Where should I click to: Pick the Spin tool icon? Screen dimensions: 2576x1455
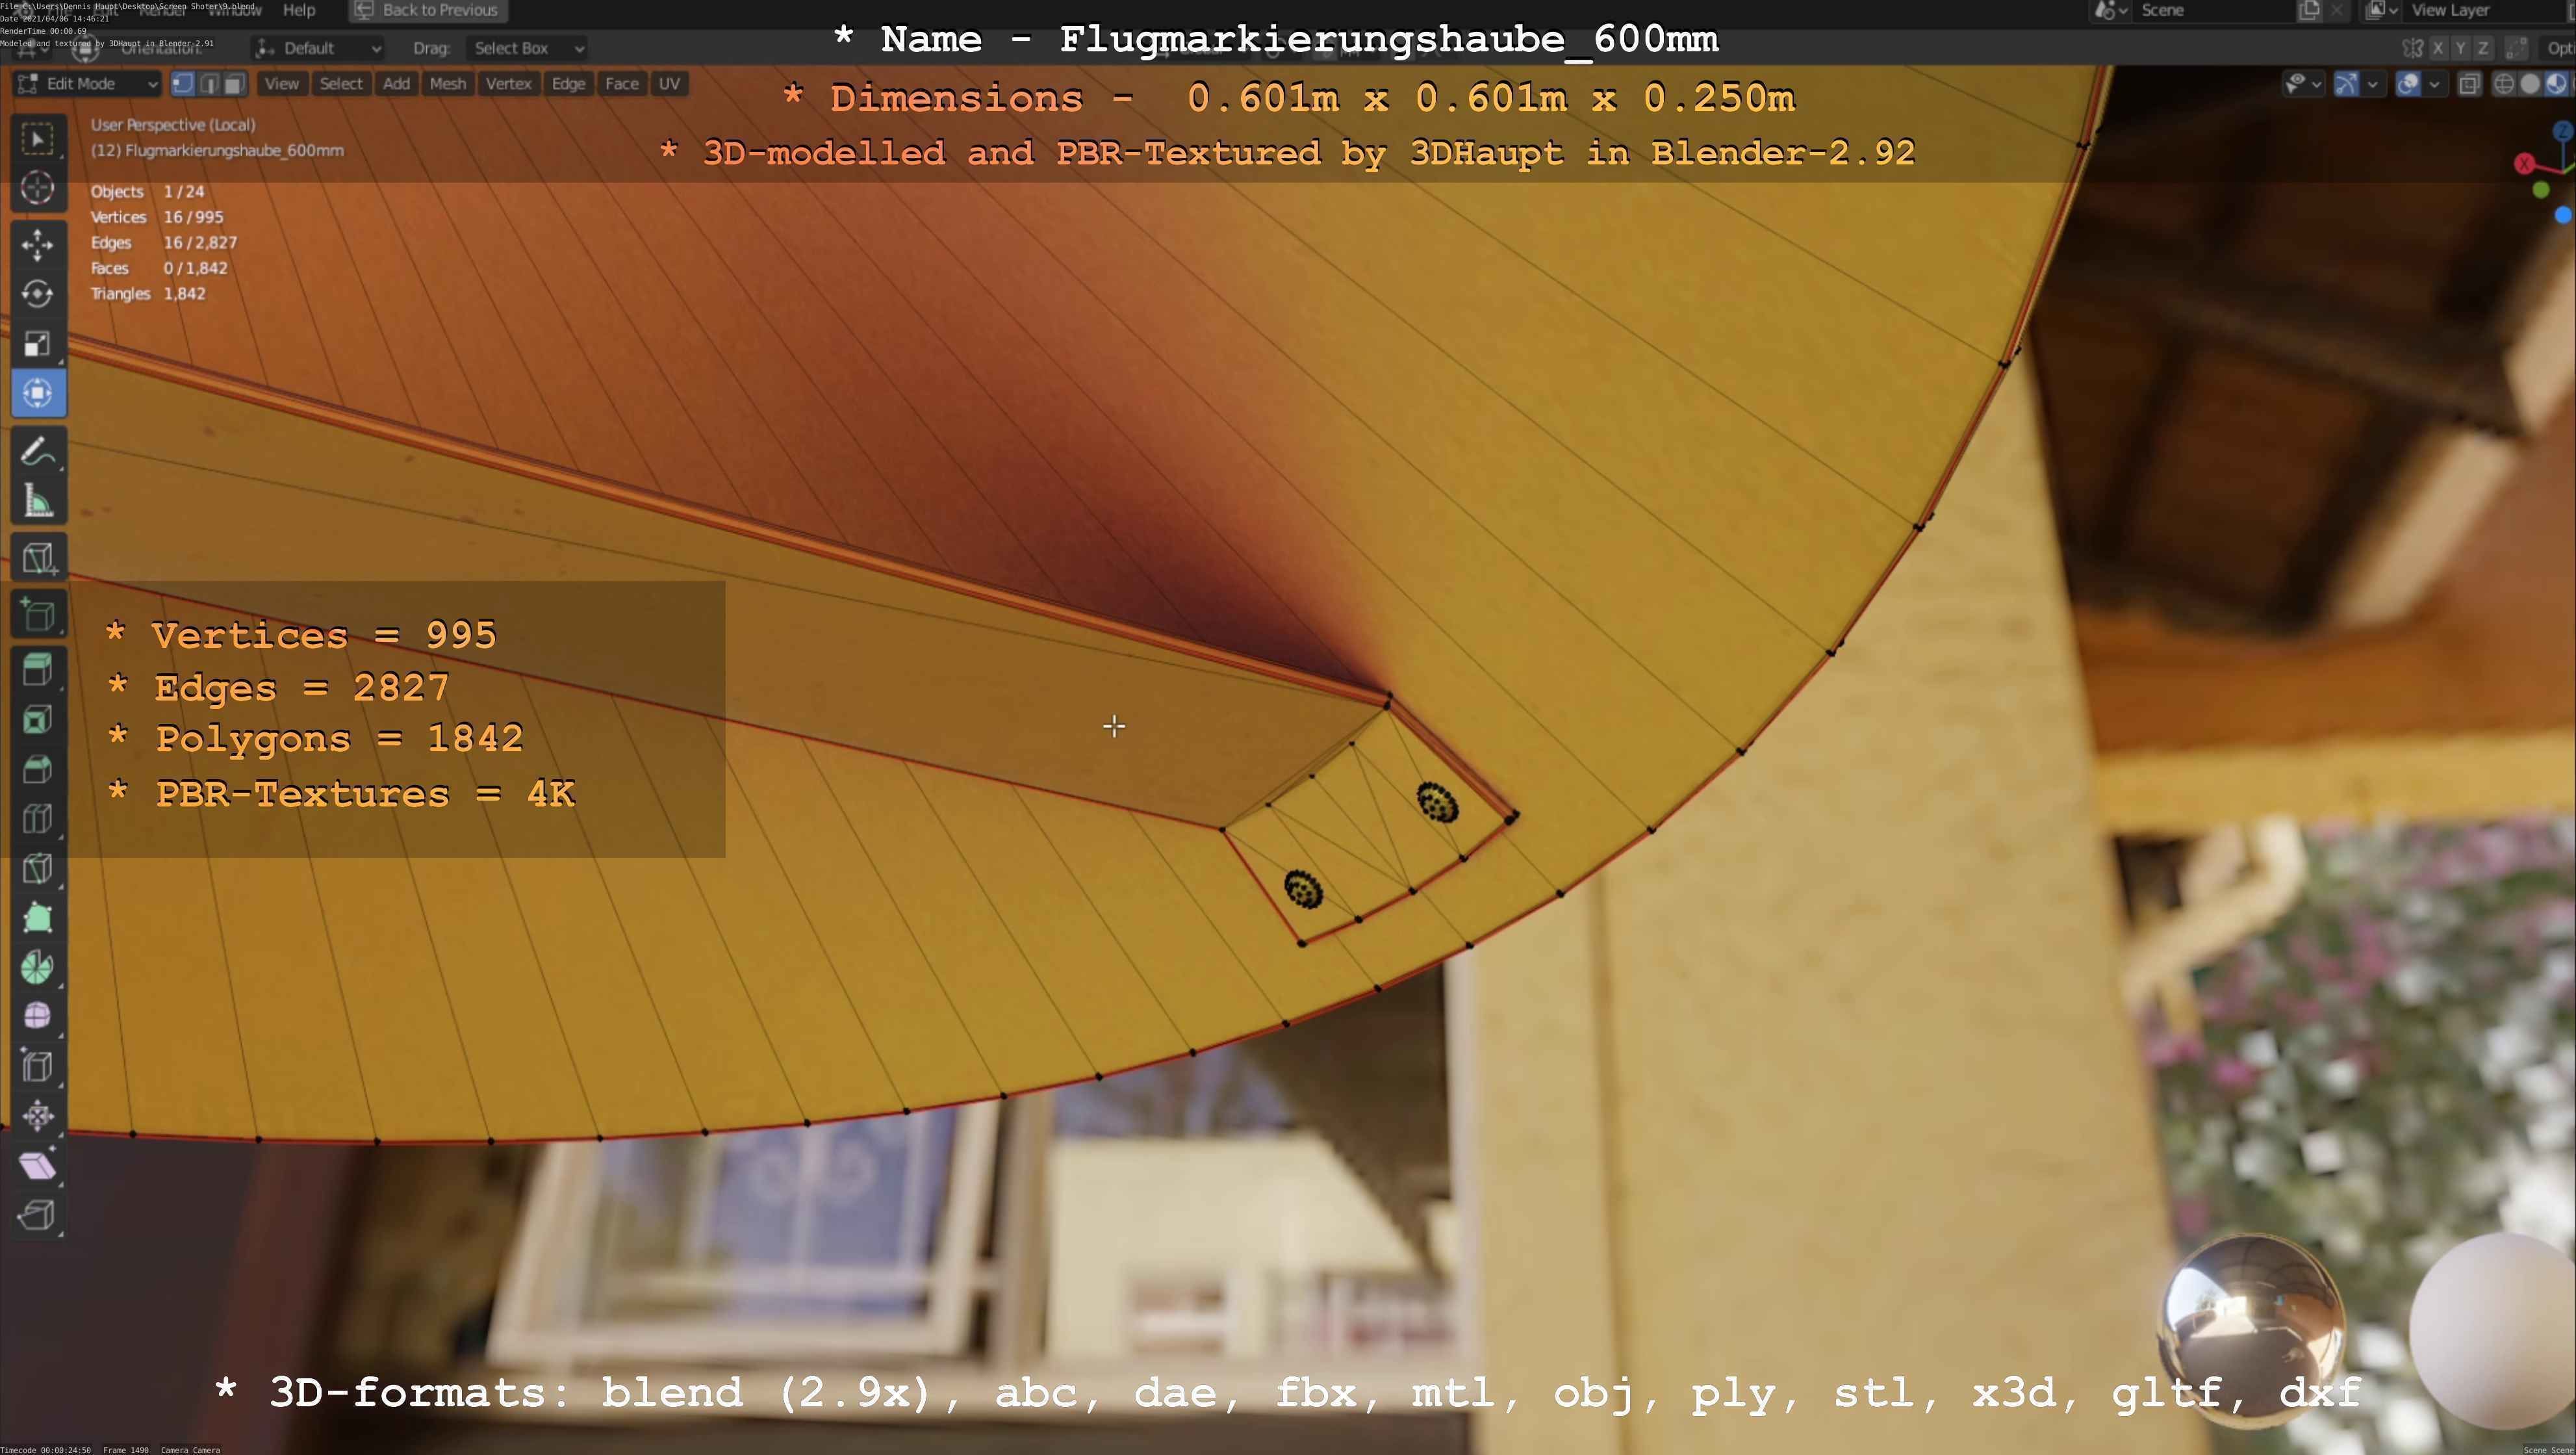click(x=37, y=966)
